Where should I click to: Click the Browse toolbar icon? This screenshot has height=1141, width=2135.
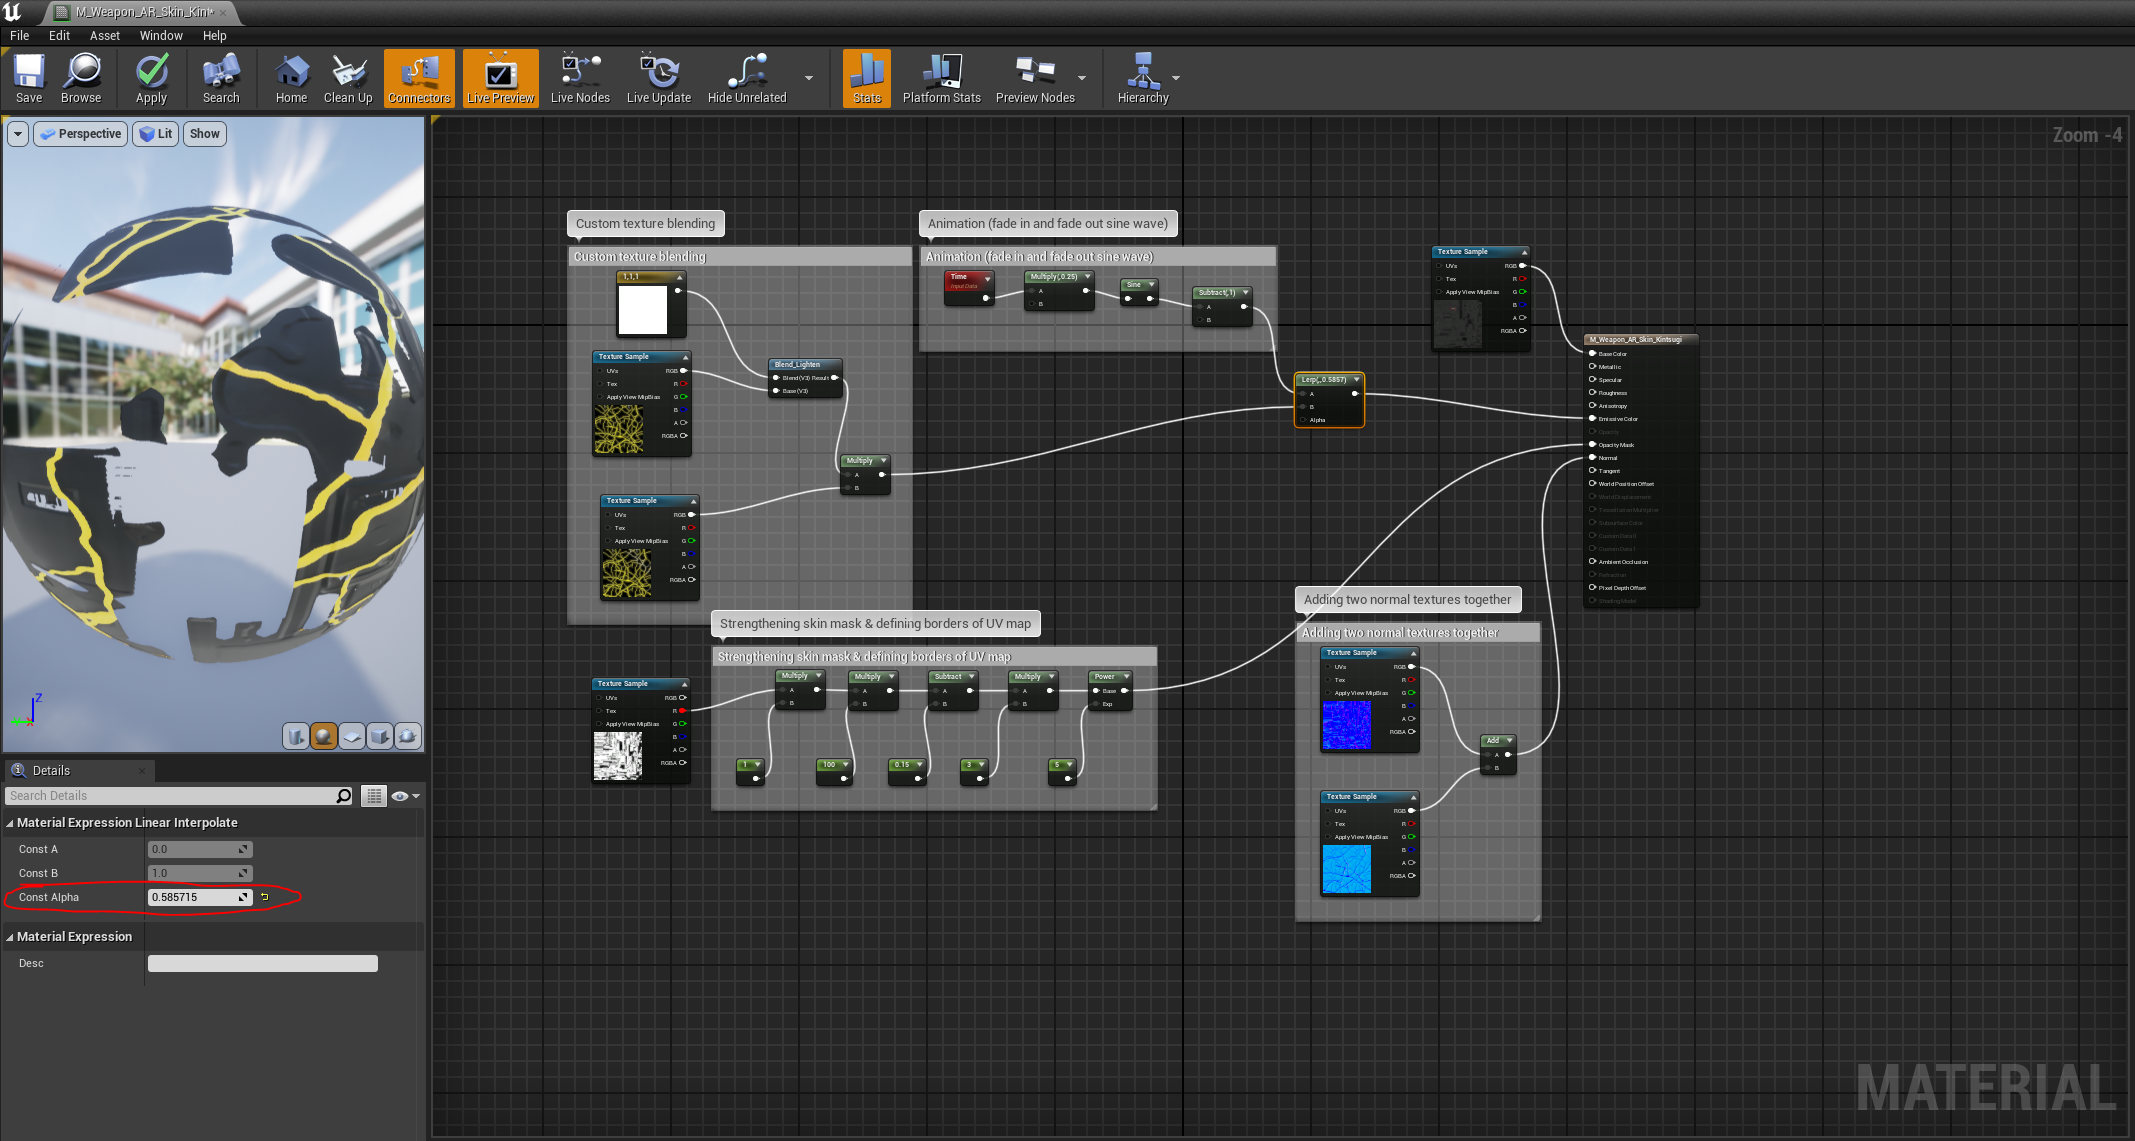[81, 78]
